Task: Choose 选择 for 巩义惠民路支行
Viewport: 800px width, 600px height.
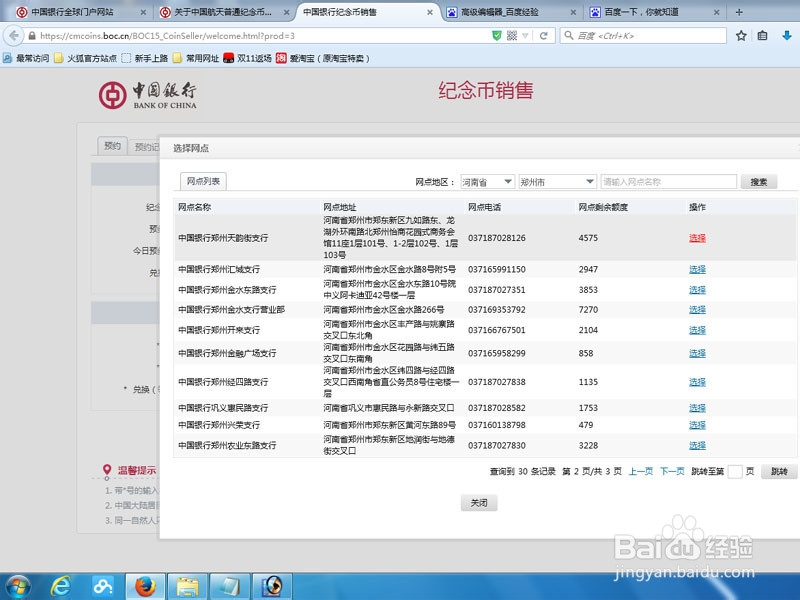Action: coord(697,408)
